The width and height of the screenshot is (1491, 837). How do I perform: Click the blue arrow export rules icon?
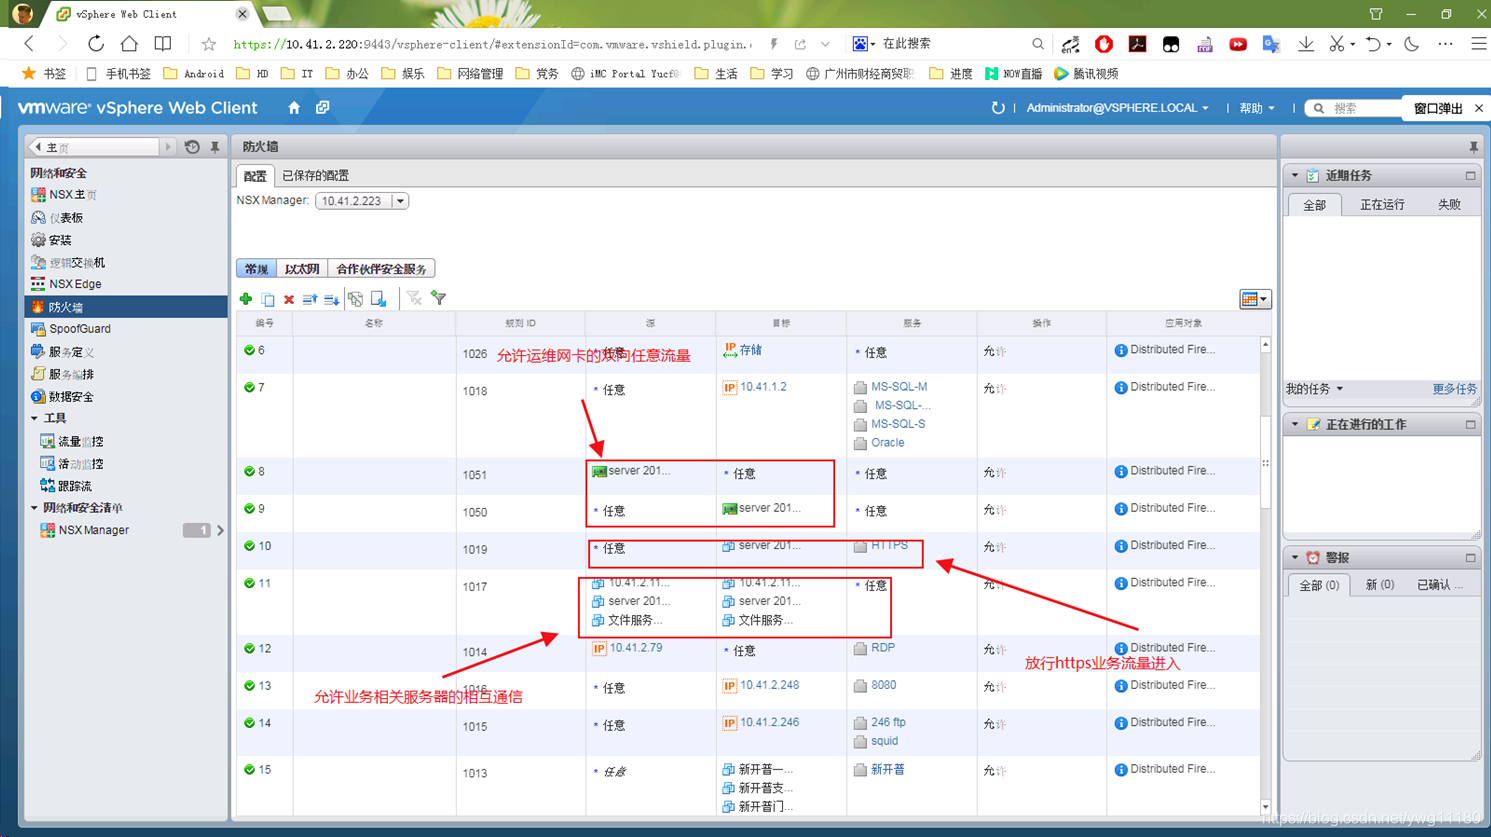tap(379, 299)
